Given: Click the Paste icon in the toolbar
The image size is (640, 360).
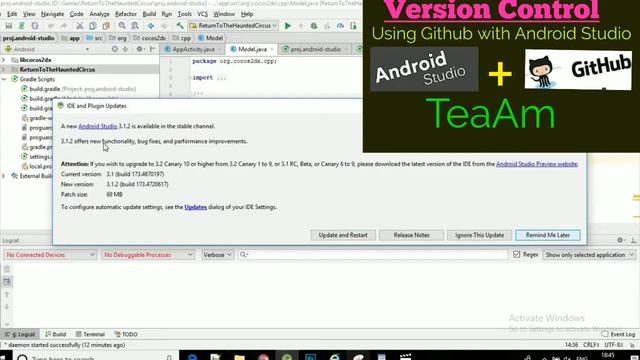Looking at the screenshot, I should [x=106, y=26].
